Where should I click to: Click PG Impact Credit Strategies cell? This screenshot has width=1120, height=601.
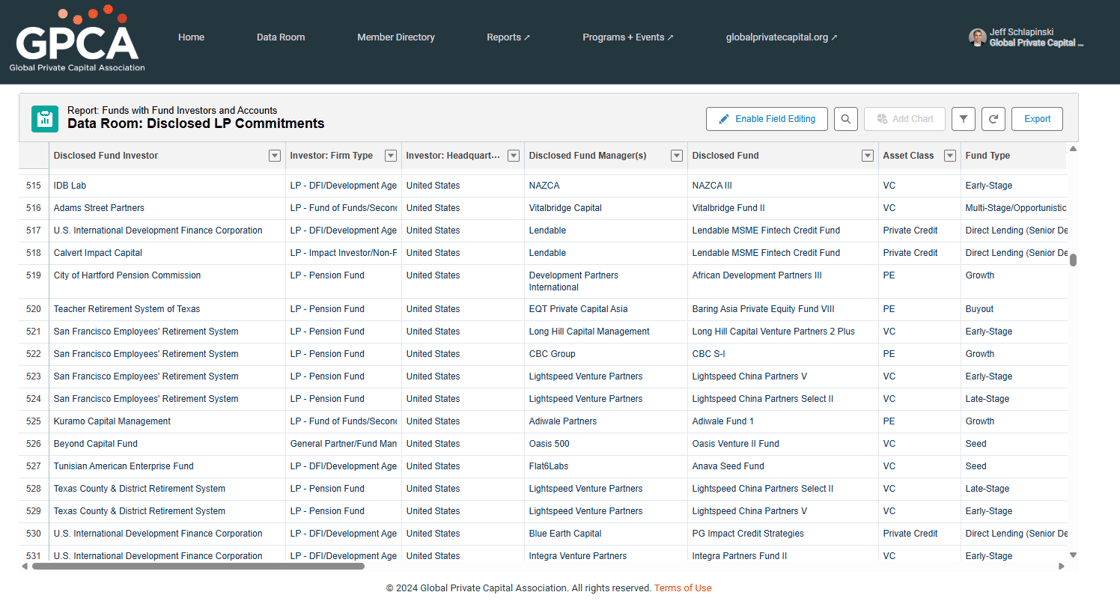click(x=783, y=534)
